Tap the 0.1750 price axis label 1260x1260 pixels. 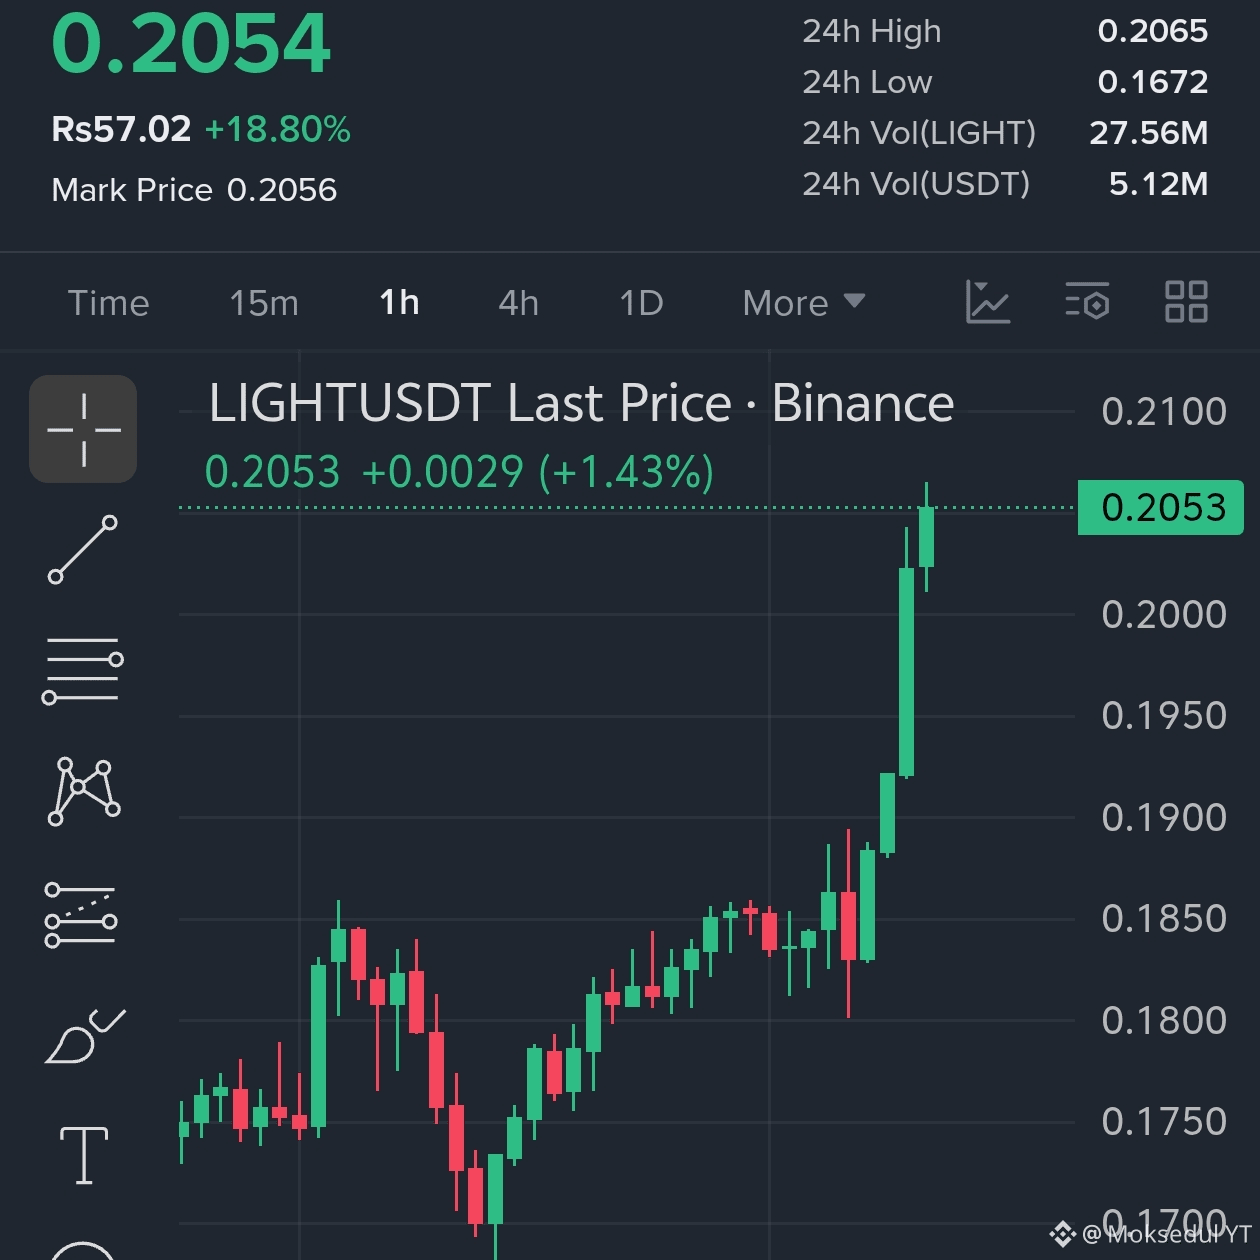click(x=1164, y=1122)
